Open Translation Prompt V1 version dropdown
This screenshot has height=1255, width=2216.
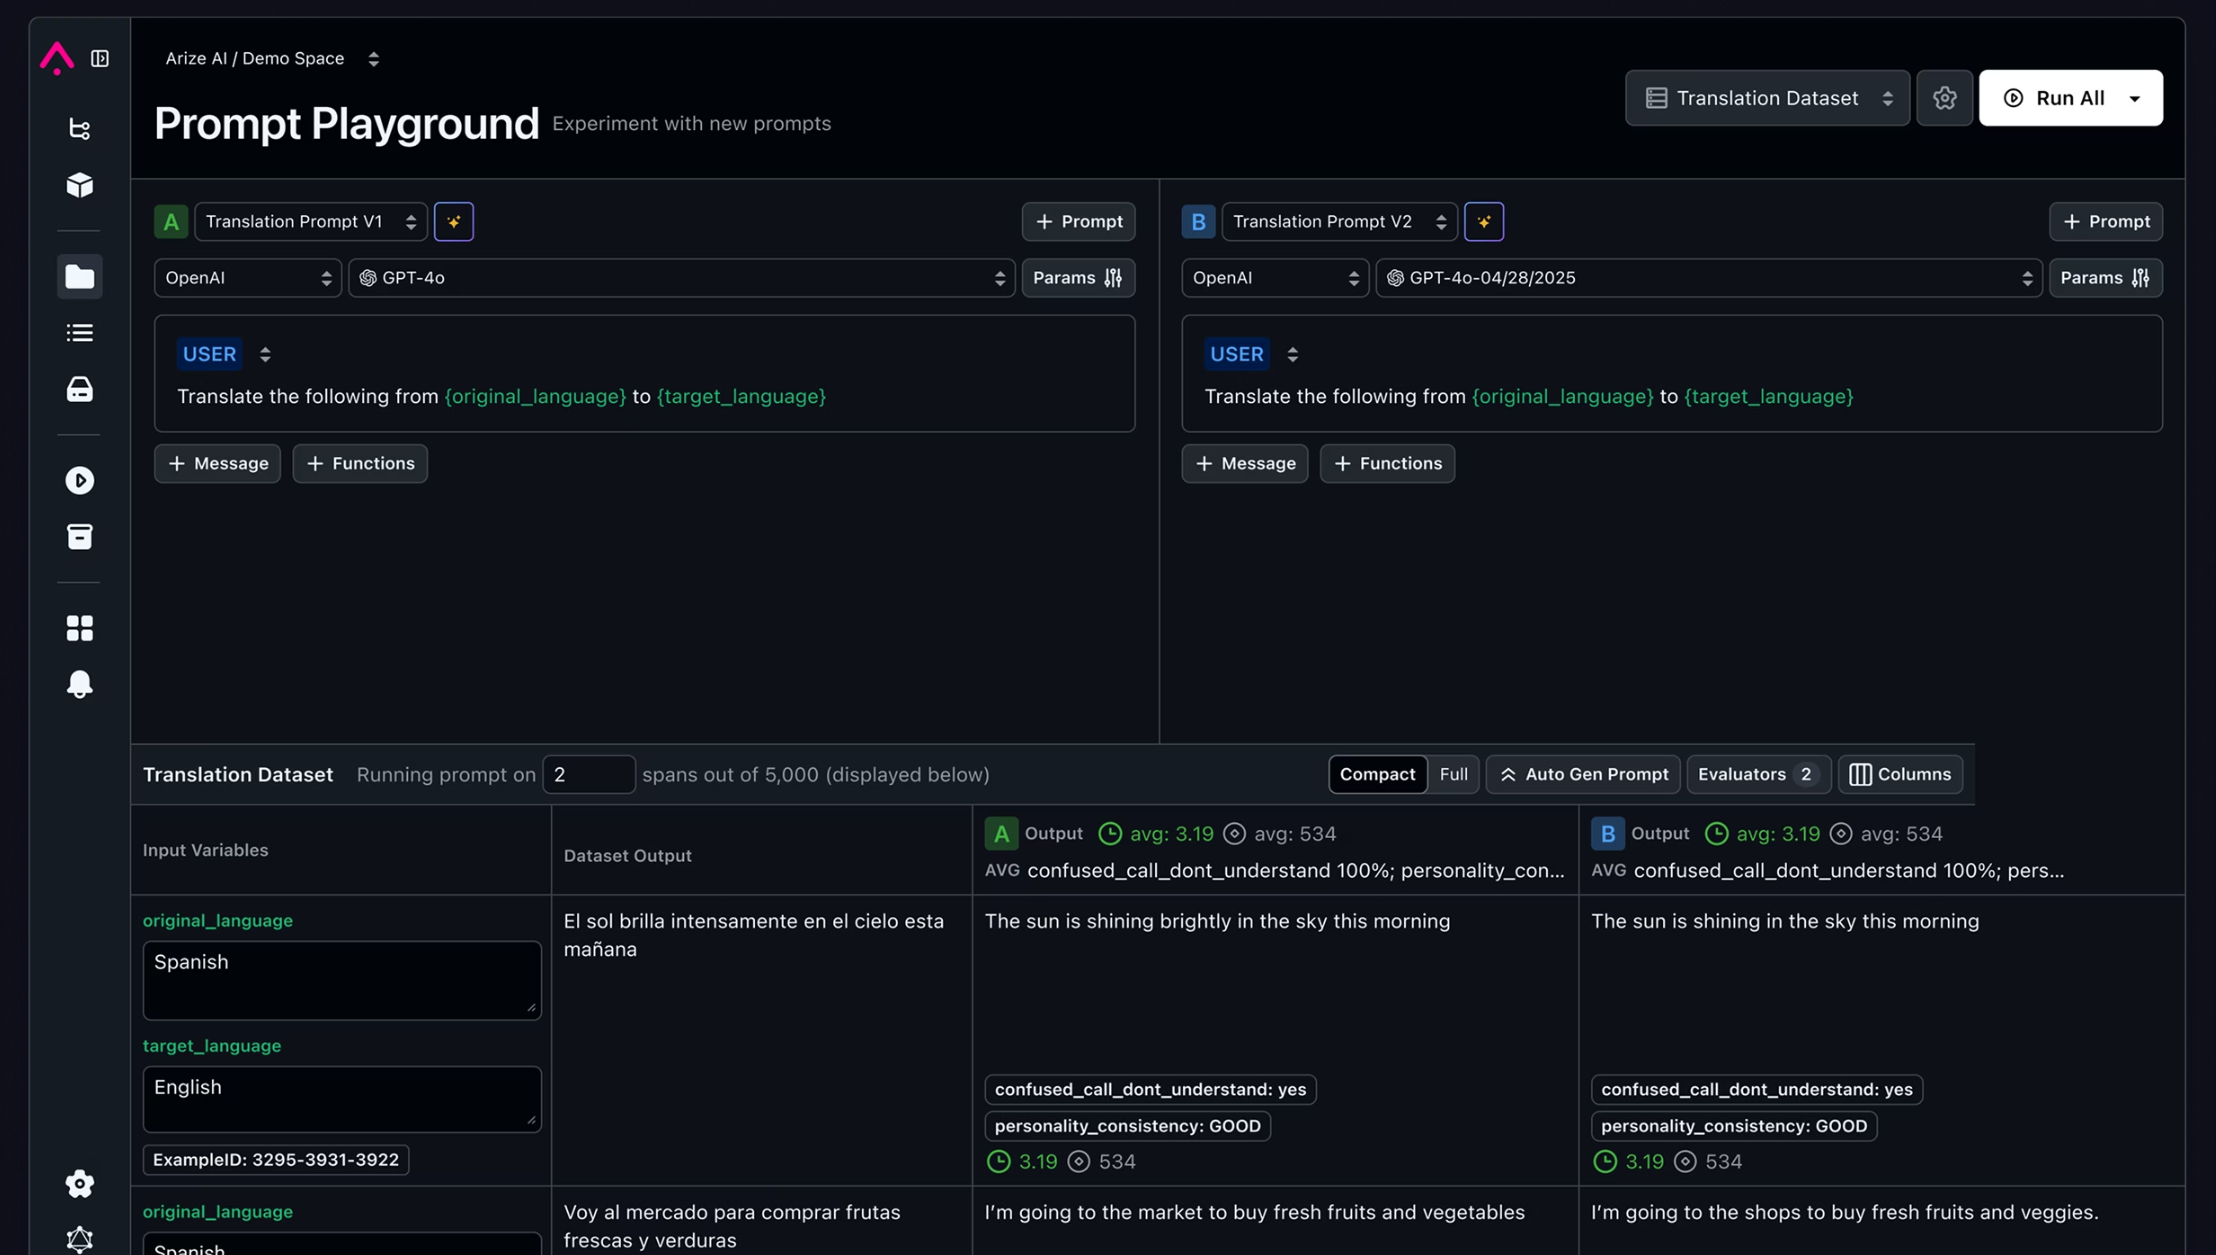310,222
